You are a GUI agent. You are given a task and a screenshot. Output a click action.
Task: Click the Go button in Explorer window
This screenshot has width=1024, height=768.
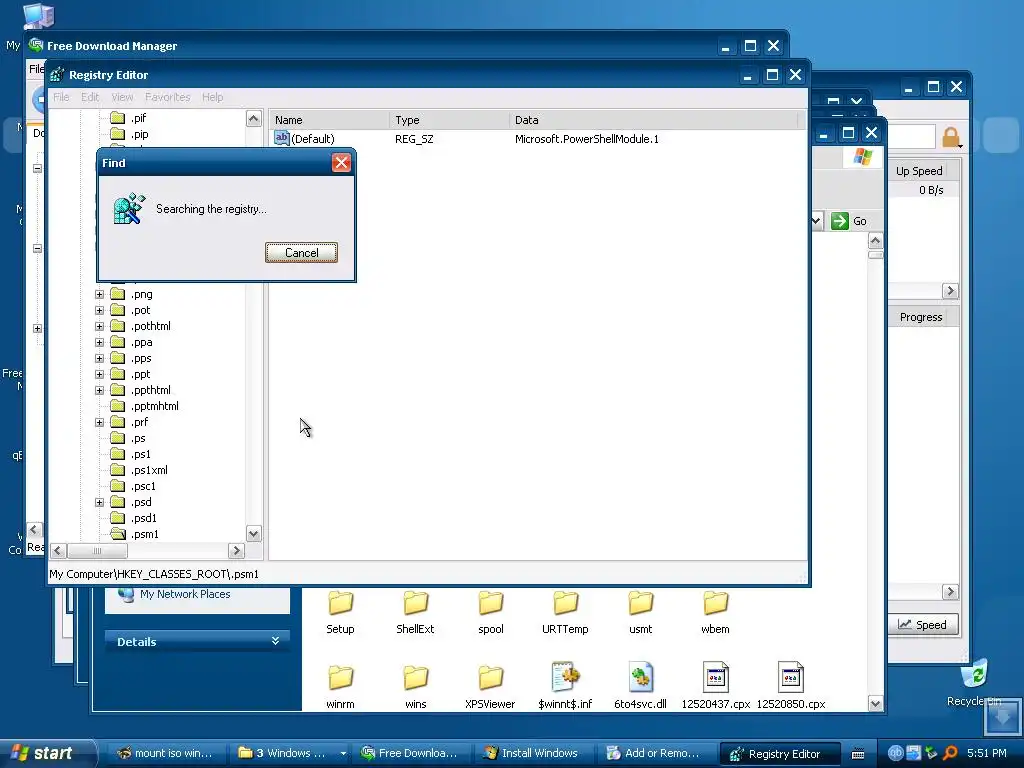[x=849, y=221]
